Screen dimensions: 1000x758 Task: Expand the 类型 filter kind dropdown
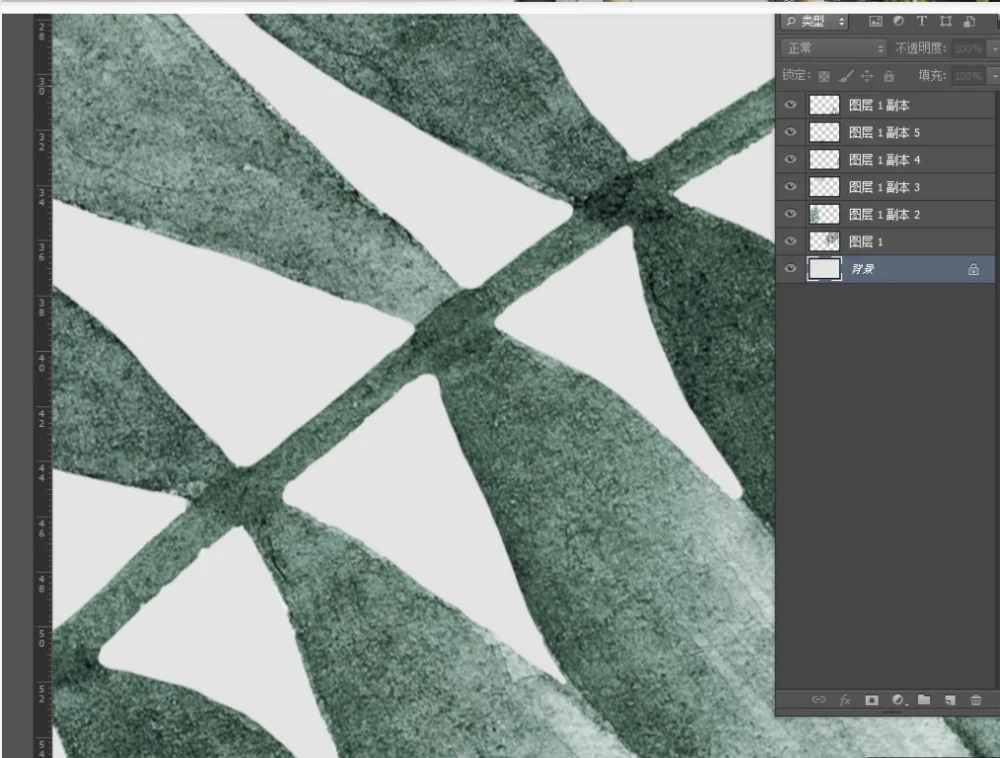[x=814, y=22]
